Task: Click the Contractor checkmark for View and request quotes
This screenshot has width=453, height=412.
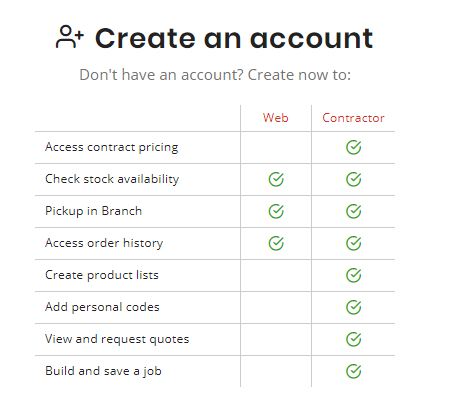Action: click(x=353, y=339)
